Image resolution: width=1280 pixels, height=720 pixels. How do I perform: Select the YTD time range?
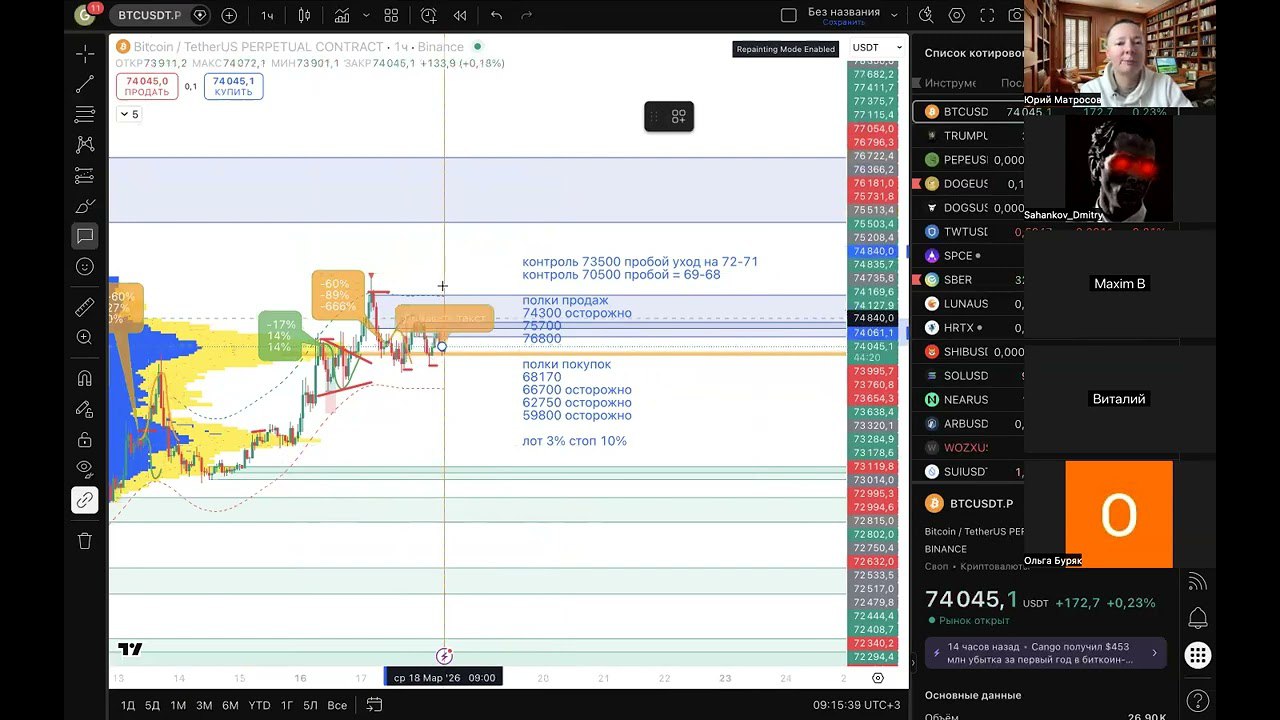pos(259,705)
